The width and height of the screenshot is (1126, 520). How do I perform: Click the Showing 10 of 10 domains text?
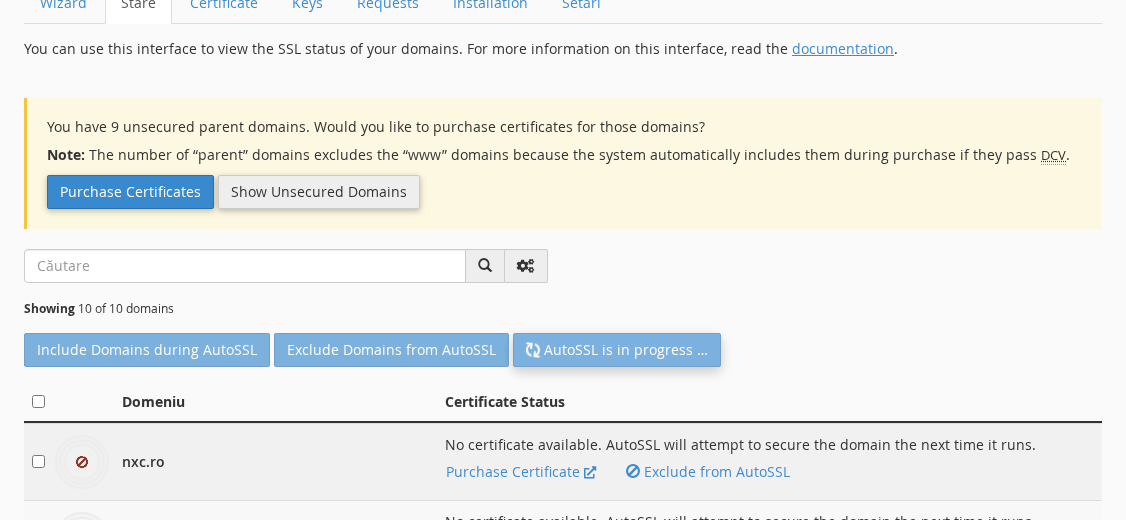(99, 308)
